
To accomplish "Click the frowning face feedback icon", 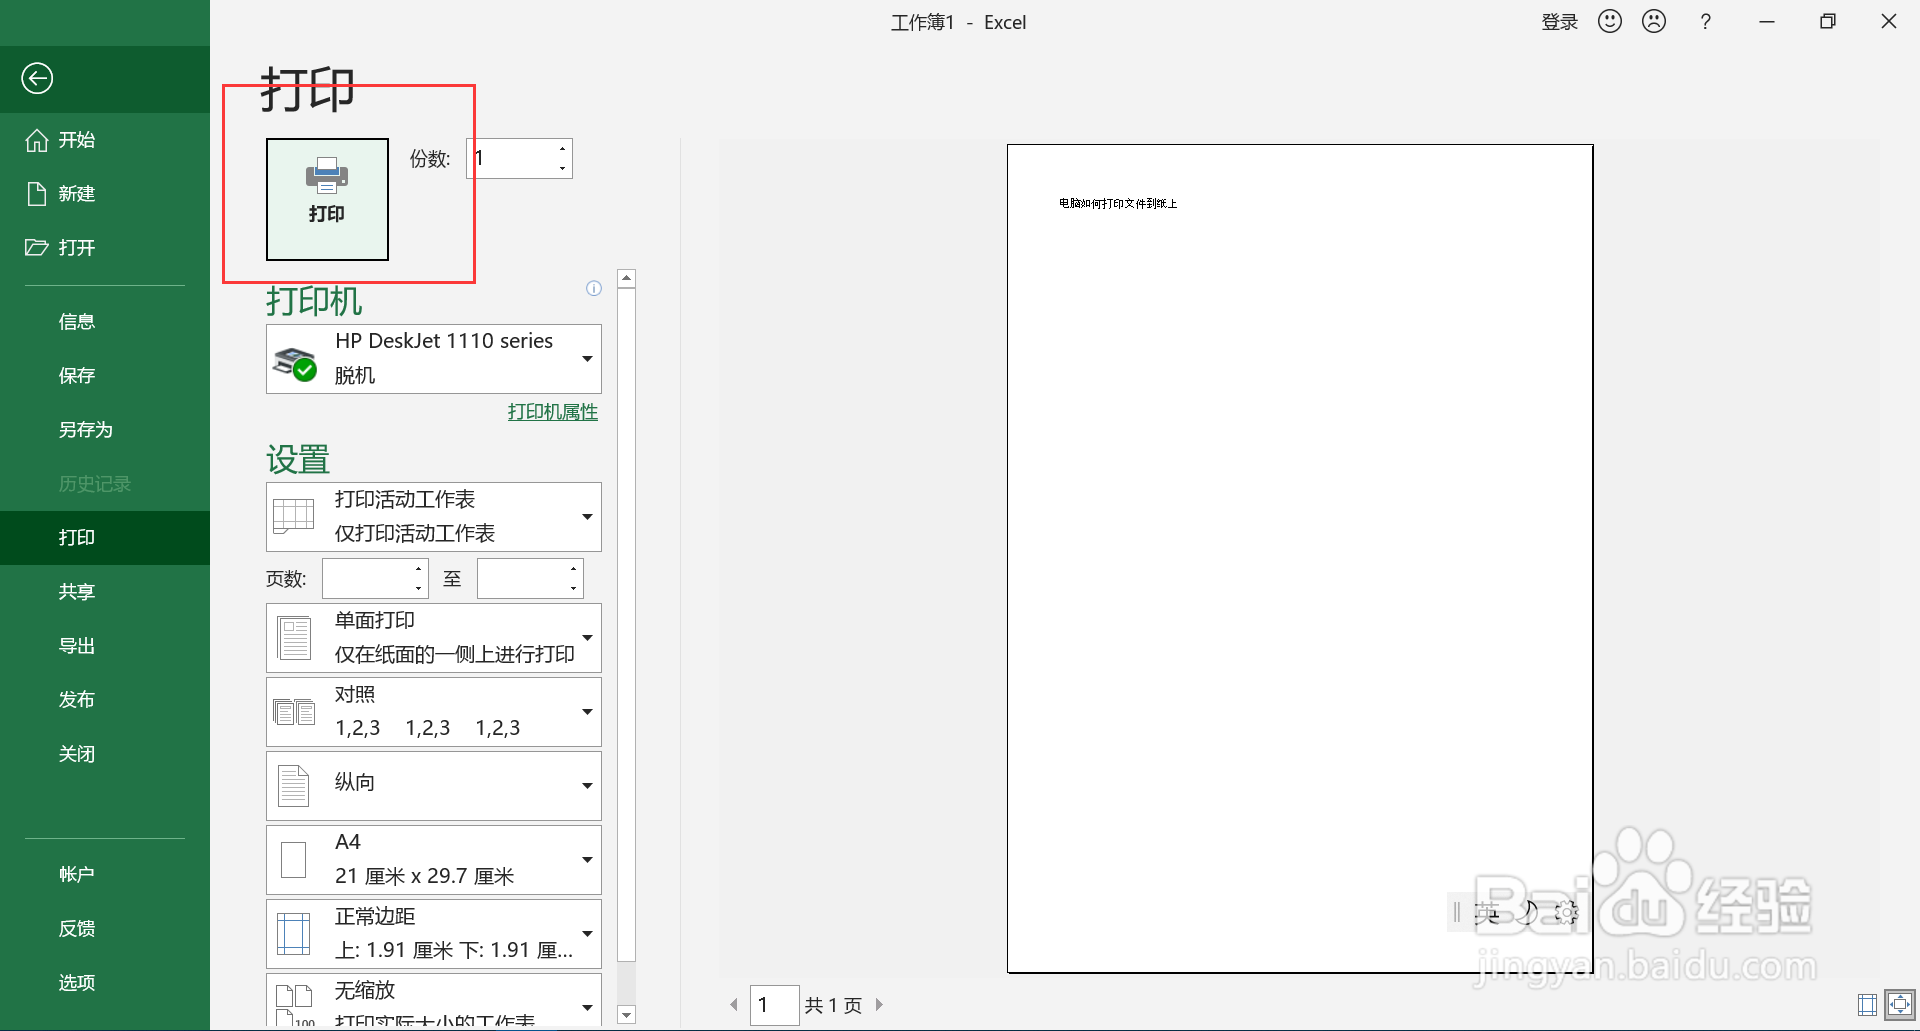I will coord(1654,21).
